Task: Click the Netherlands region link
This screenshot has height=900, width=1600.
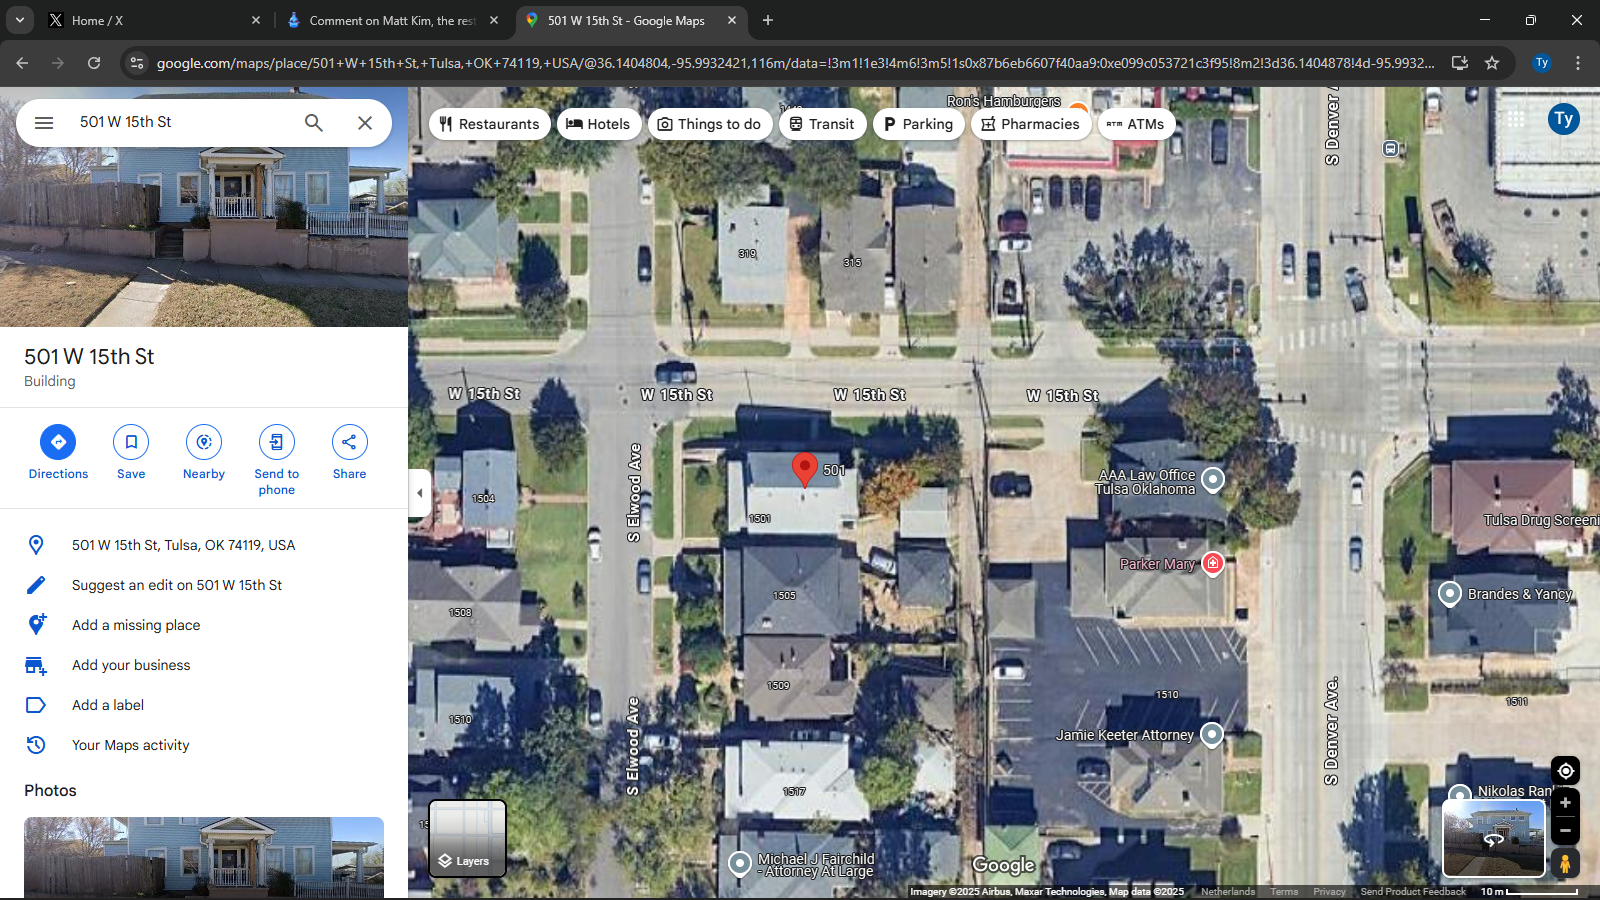Action: click(1228, 892)
